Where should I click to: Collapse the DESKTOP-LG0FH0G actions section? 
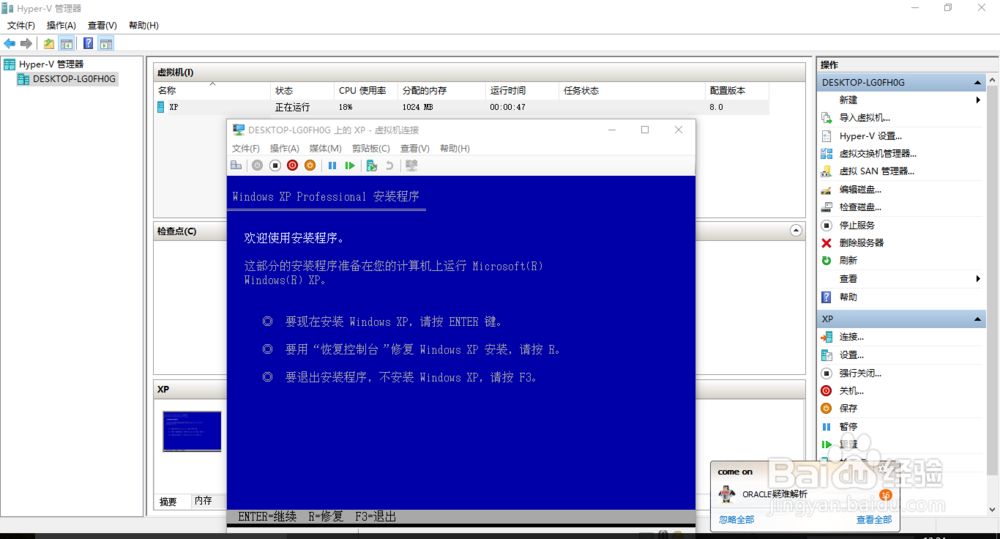tap(977, 82)
